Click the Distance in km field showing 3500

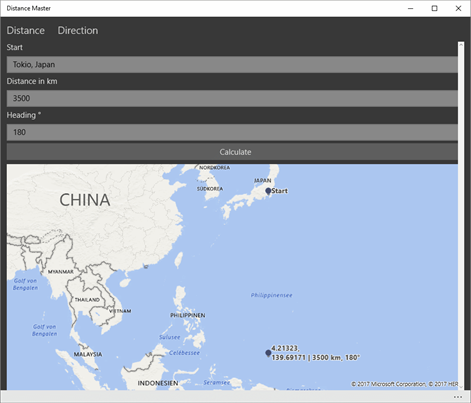coord(232,98)
